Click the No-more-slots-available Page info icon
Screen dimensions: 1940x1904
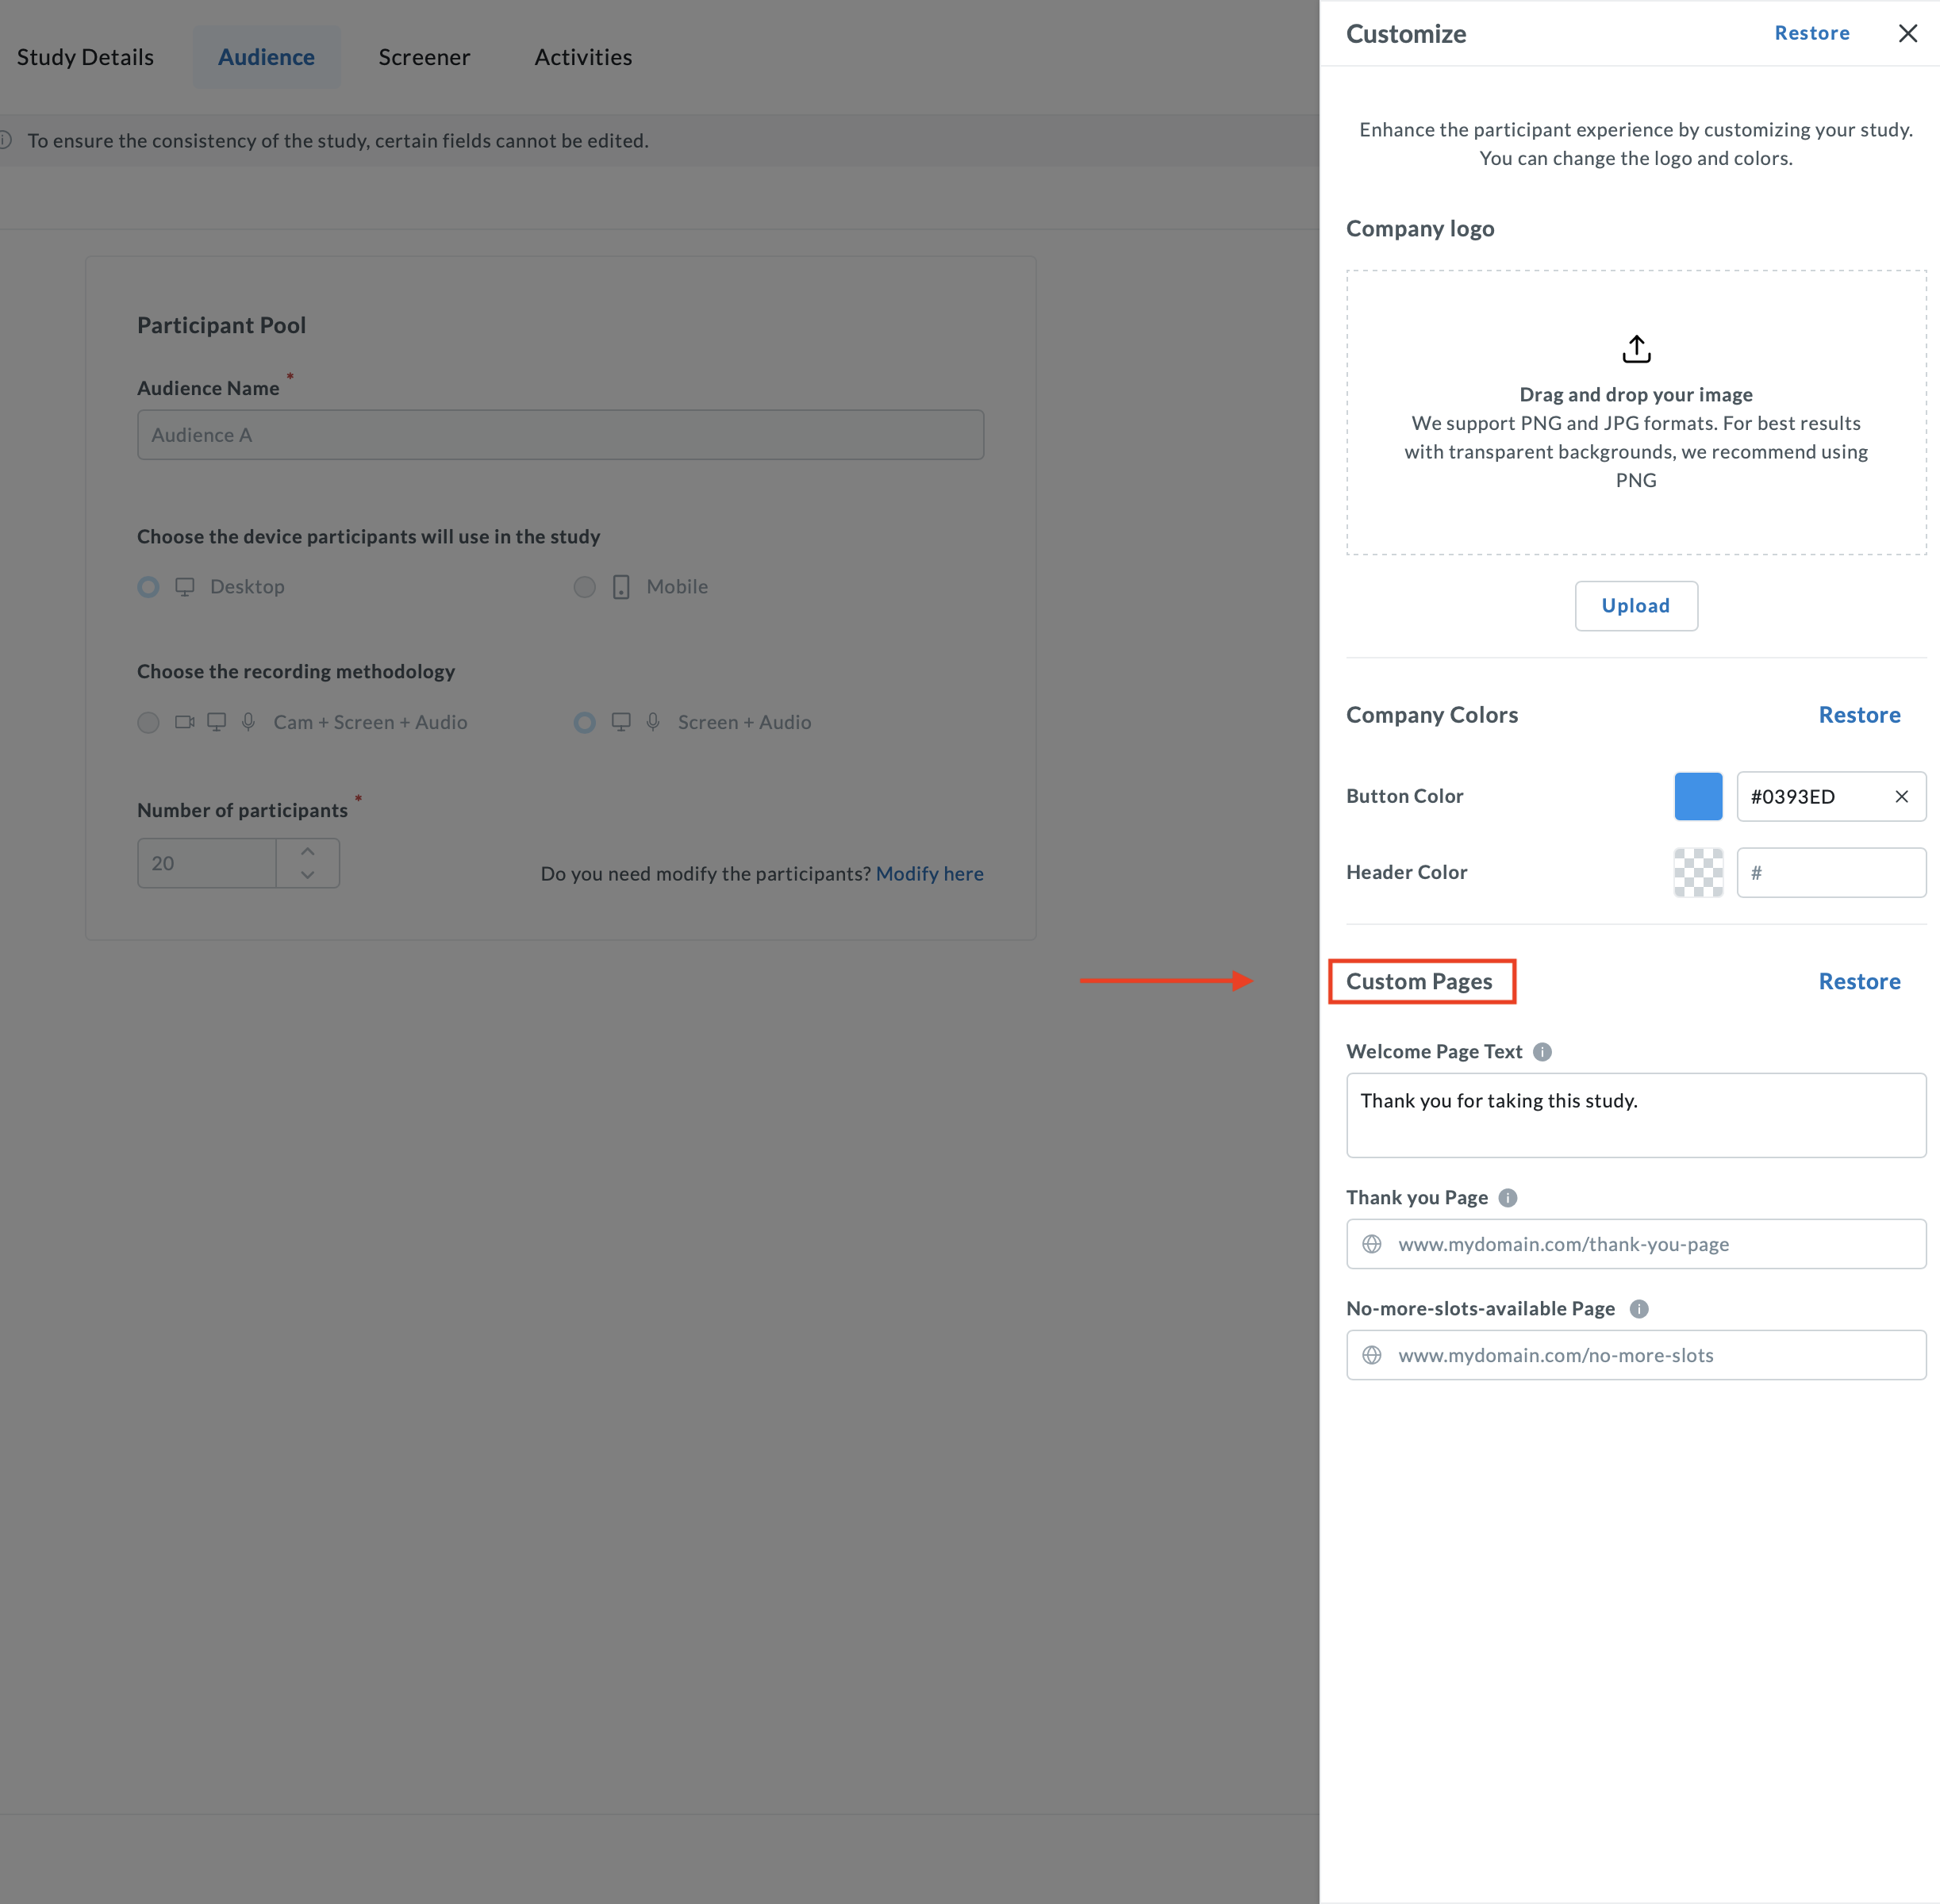[x=1639, y=1309]
